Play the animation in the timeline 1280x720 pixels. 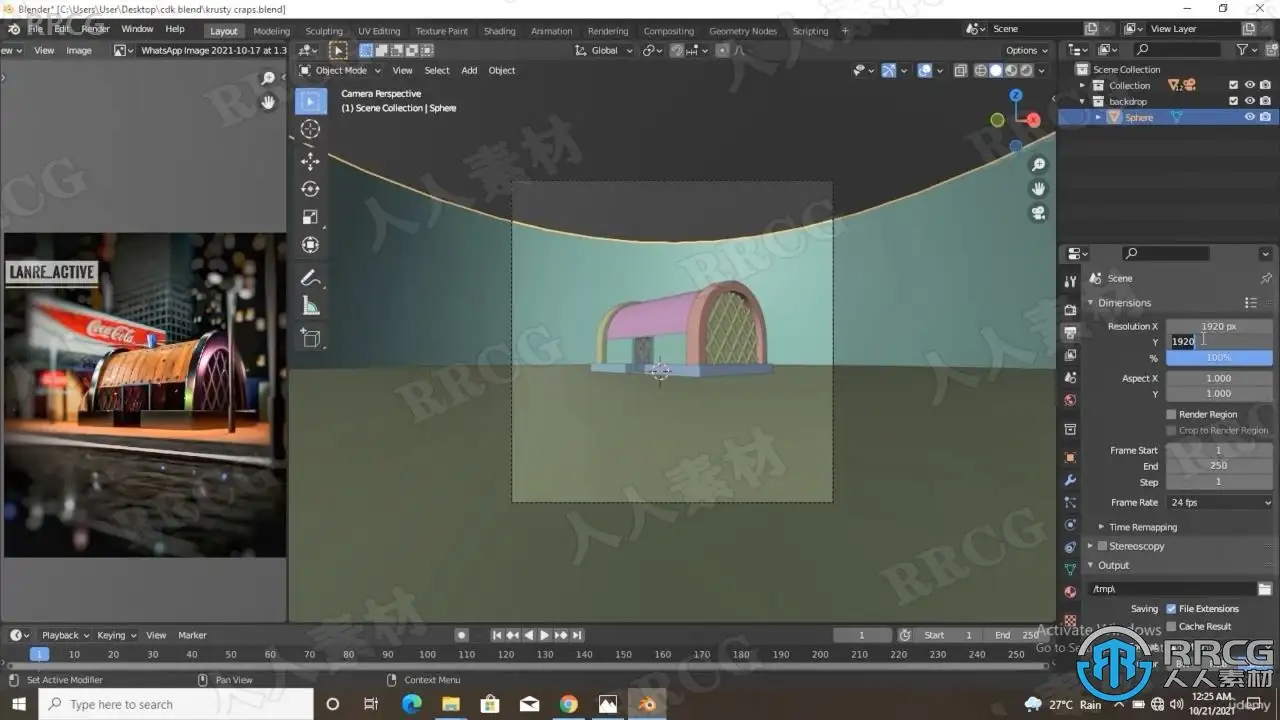coord(544,635)
